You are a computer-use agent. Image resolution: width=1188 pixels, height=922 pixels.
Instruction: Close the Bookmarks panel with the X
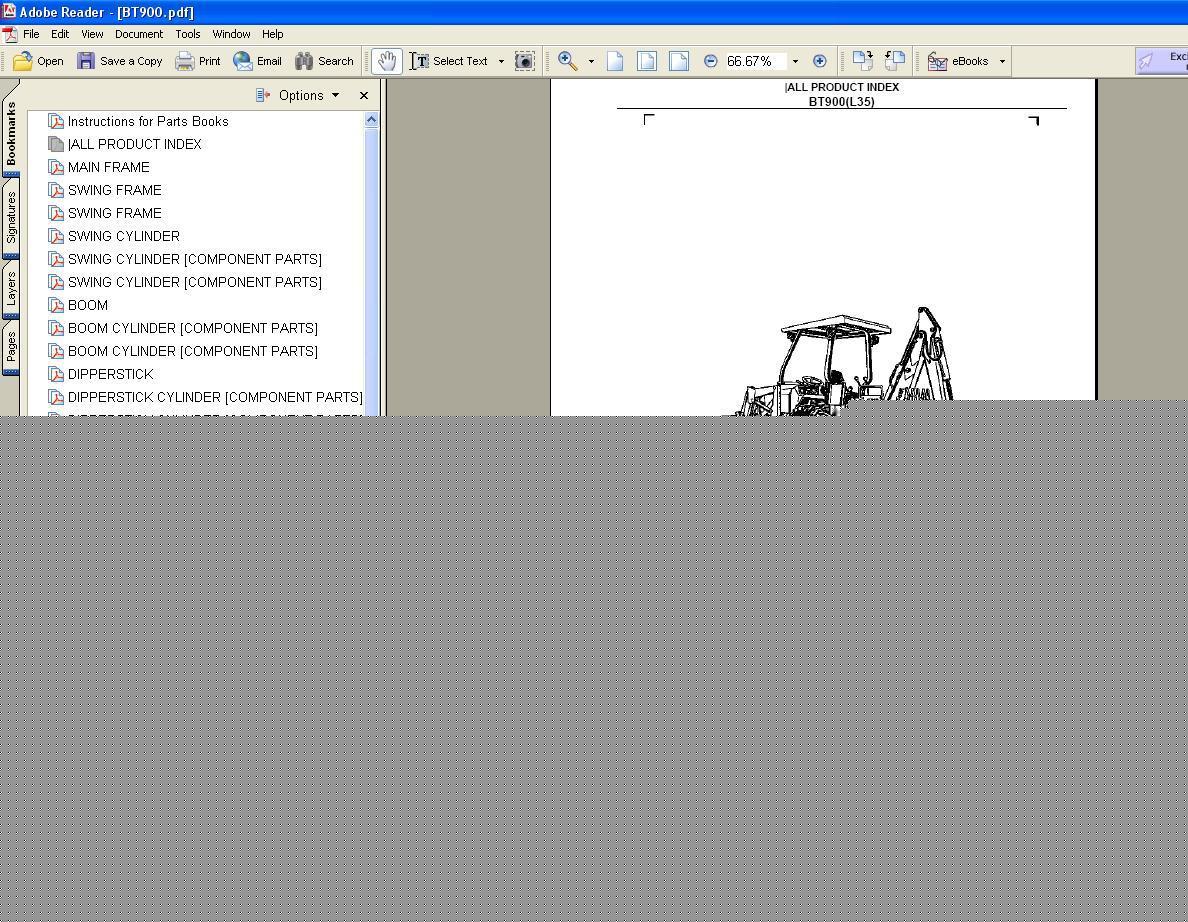(364, 95)
